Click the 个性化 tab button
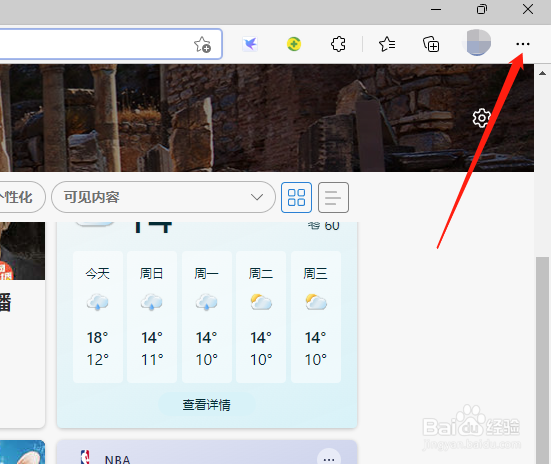The height and width of the screenshot is (464, 551). click(22, 197)
